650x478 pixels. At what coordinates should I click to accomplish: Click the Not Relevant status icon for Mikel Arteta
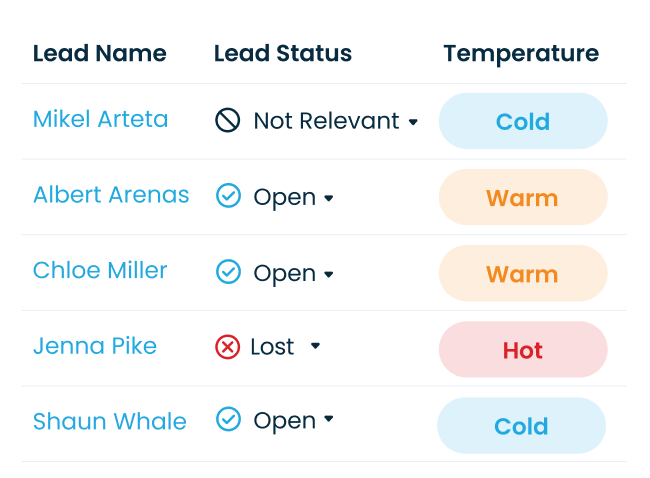tap(228, 121)
